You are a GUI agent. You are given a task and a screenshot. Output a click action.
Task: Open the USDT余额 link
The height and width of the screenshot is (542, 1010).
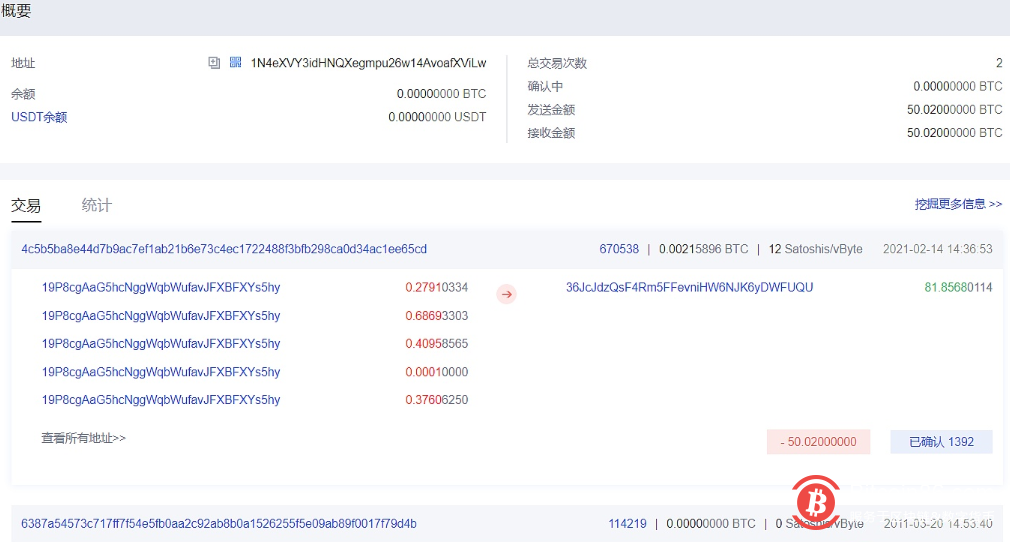(x=39, y=117)
